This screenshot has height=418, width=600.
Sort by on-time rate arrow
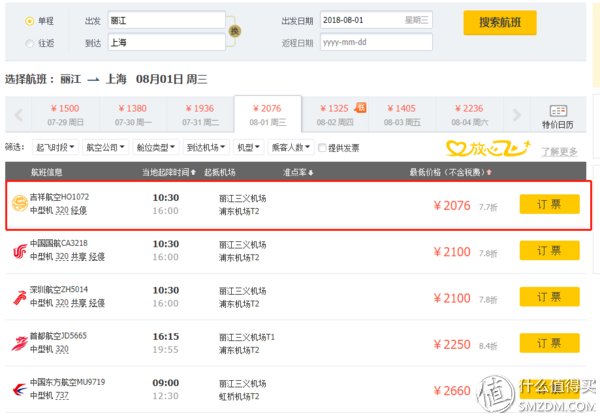coord(311,173)
